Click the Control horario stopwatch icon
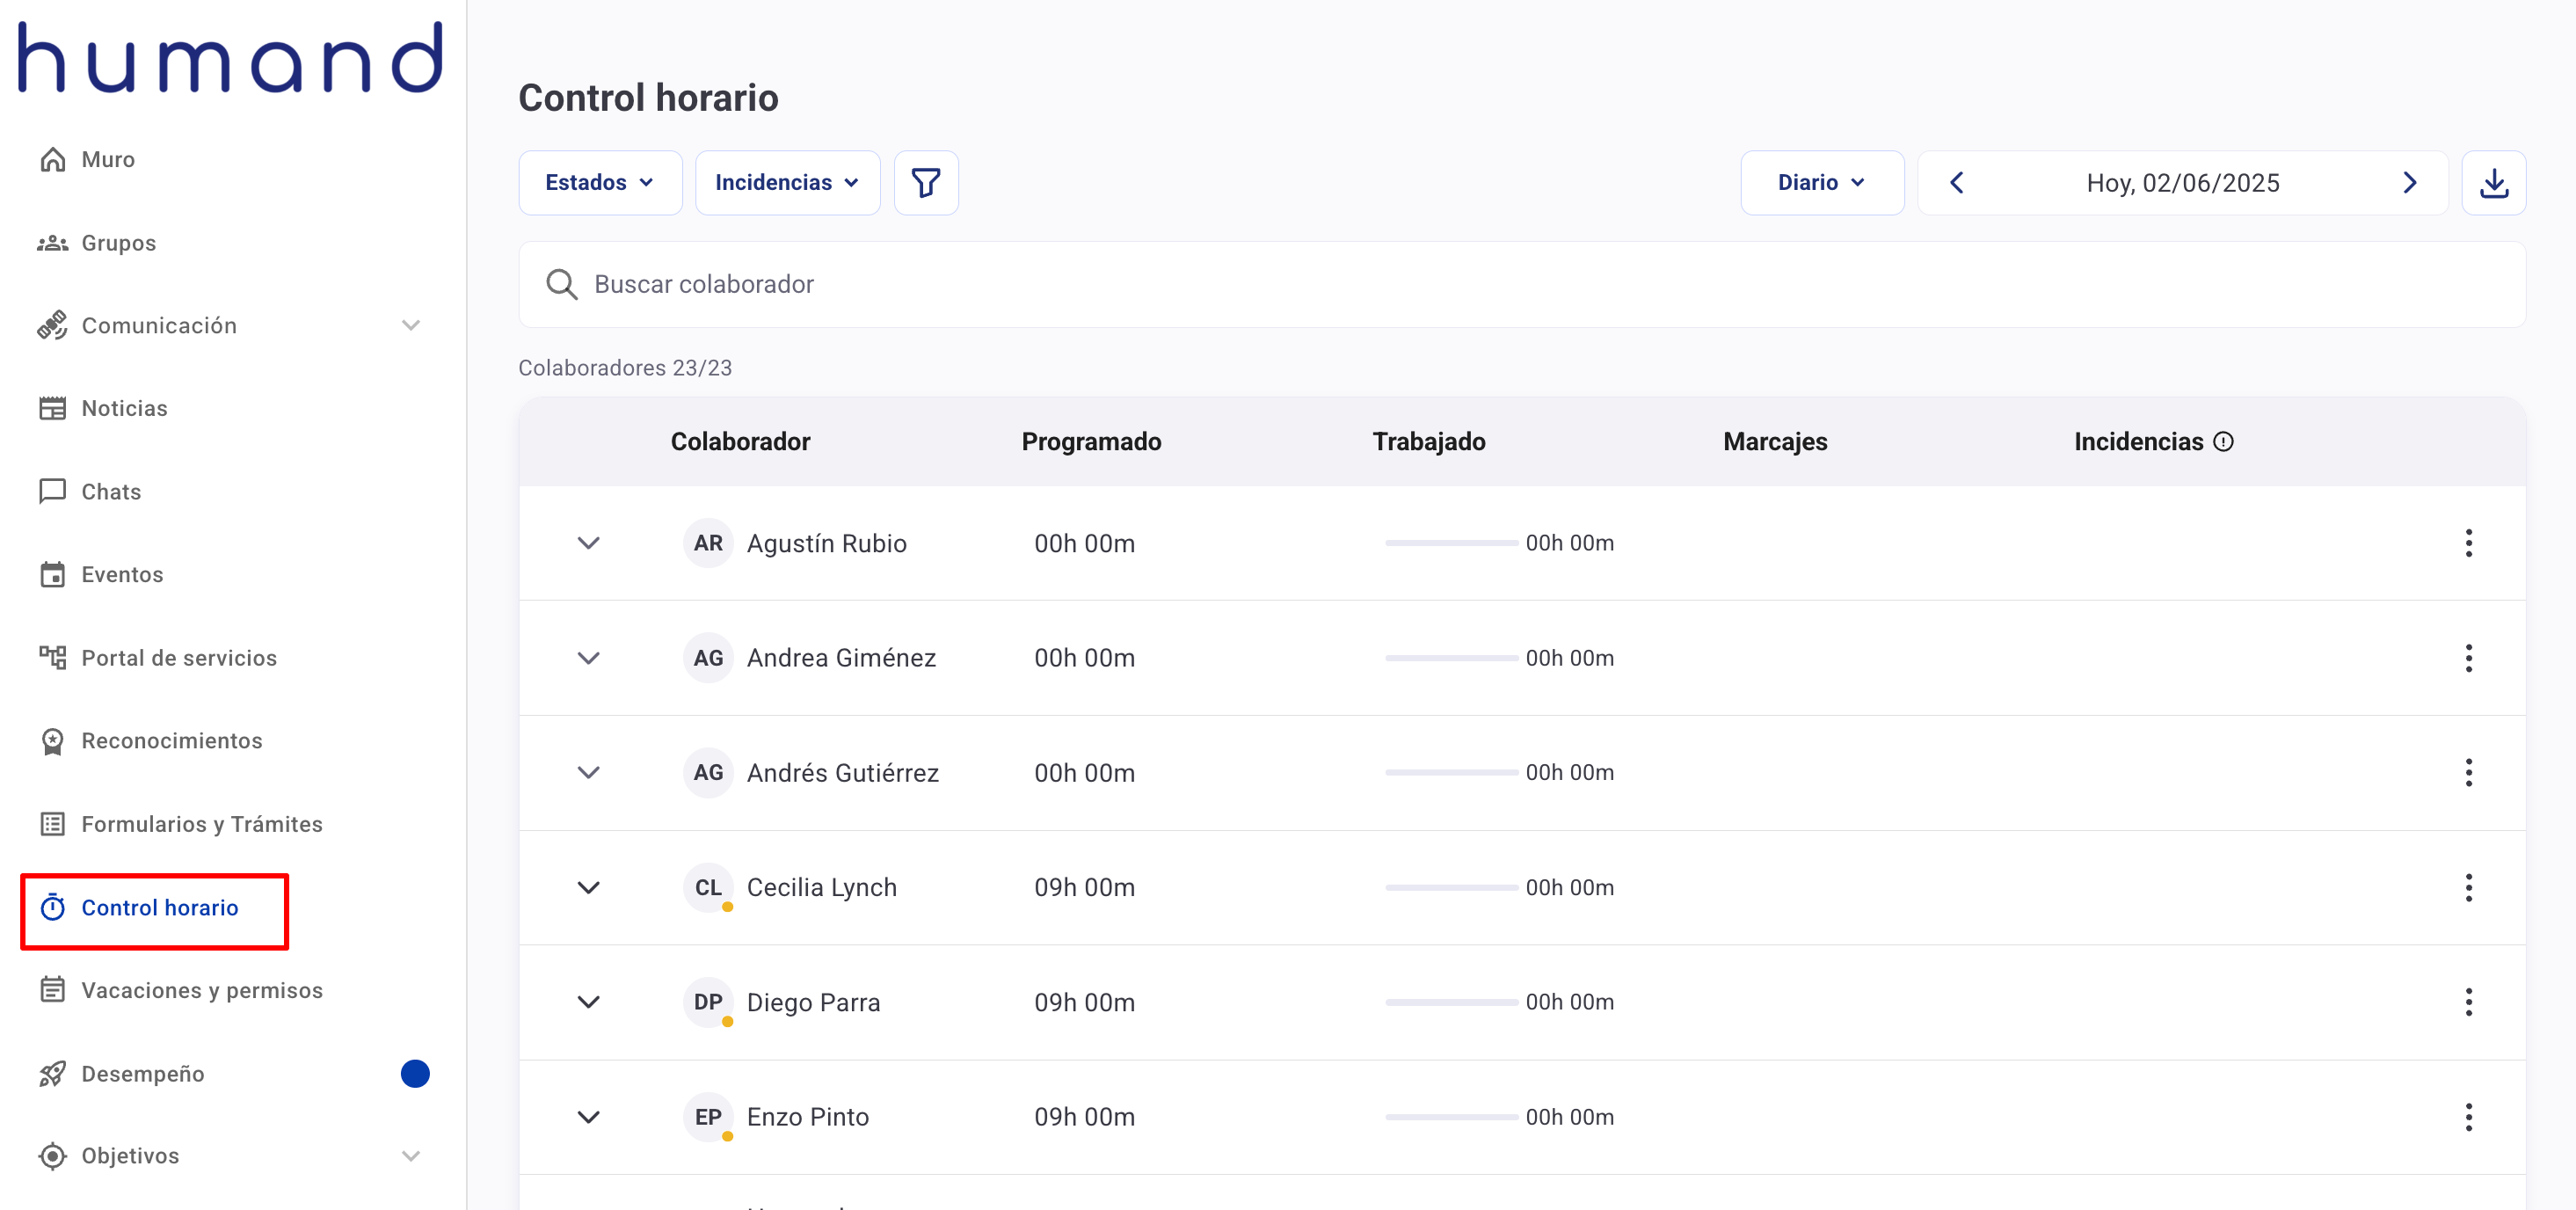This screenshot has height=1210, width=2576. (52, 907)
